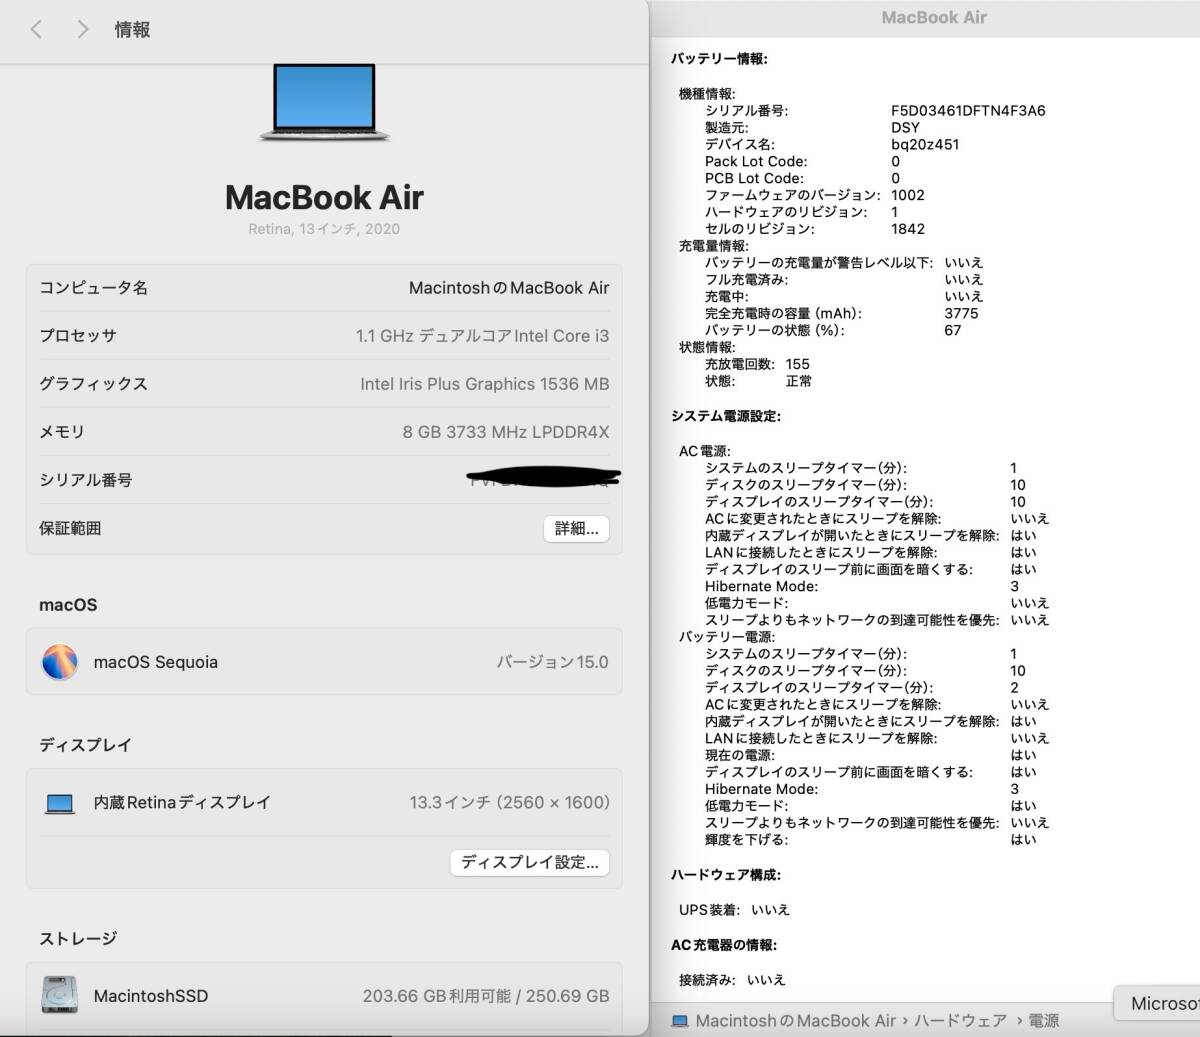Click the コンピュータ名 value field
The height and width of the screenshot is (1037, 1200).
point(509,288)
